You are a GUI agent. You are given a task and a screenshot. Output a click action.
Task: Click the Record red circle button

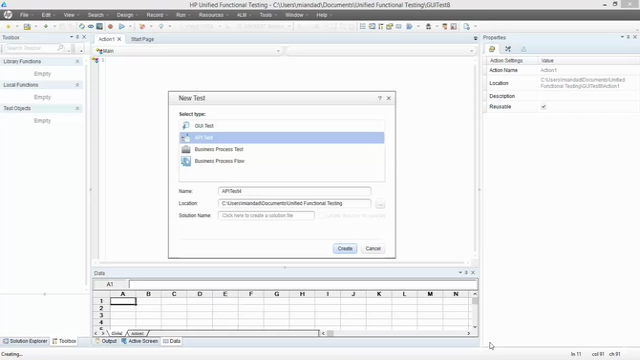(x=110, y=27)
